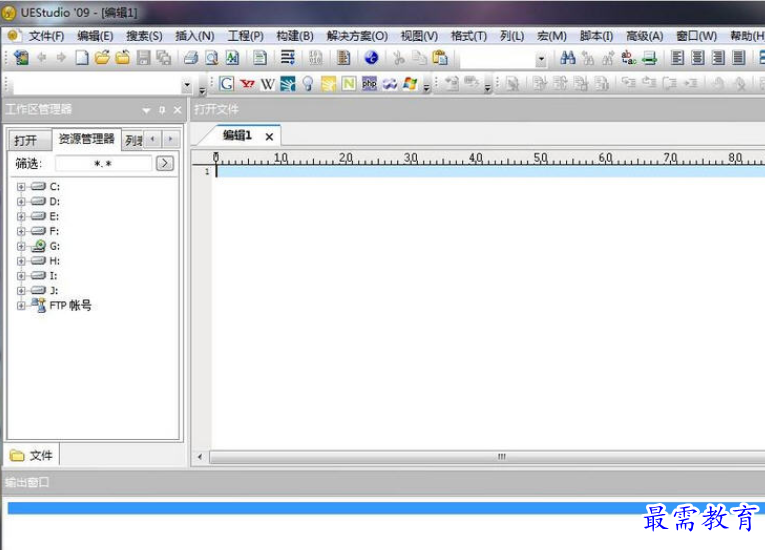This screenshot has height=550, width=765.
Task: Close the 编辑1 tab
Action: tap(269, 137)
